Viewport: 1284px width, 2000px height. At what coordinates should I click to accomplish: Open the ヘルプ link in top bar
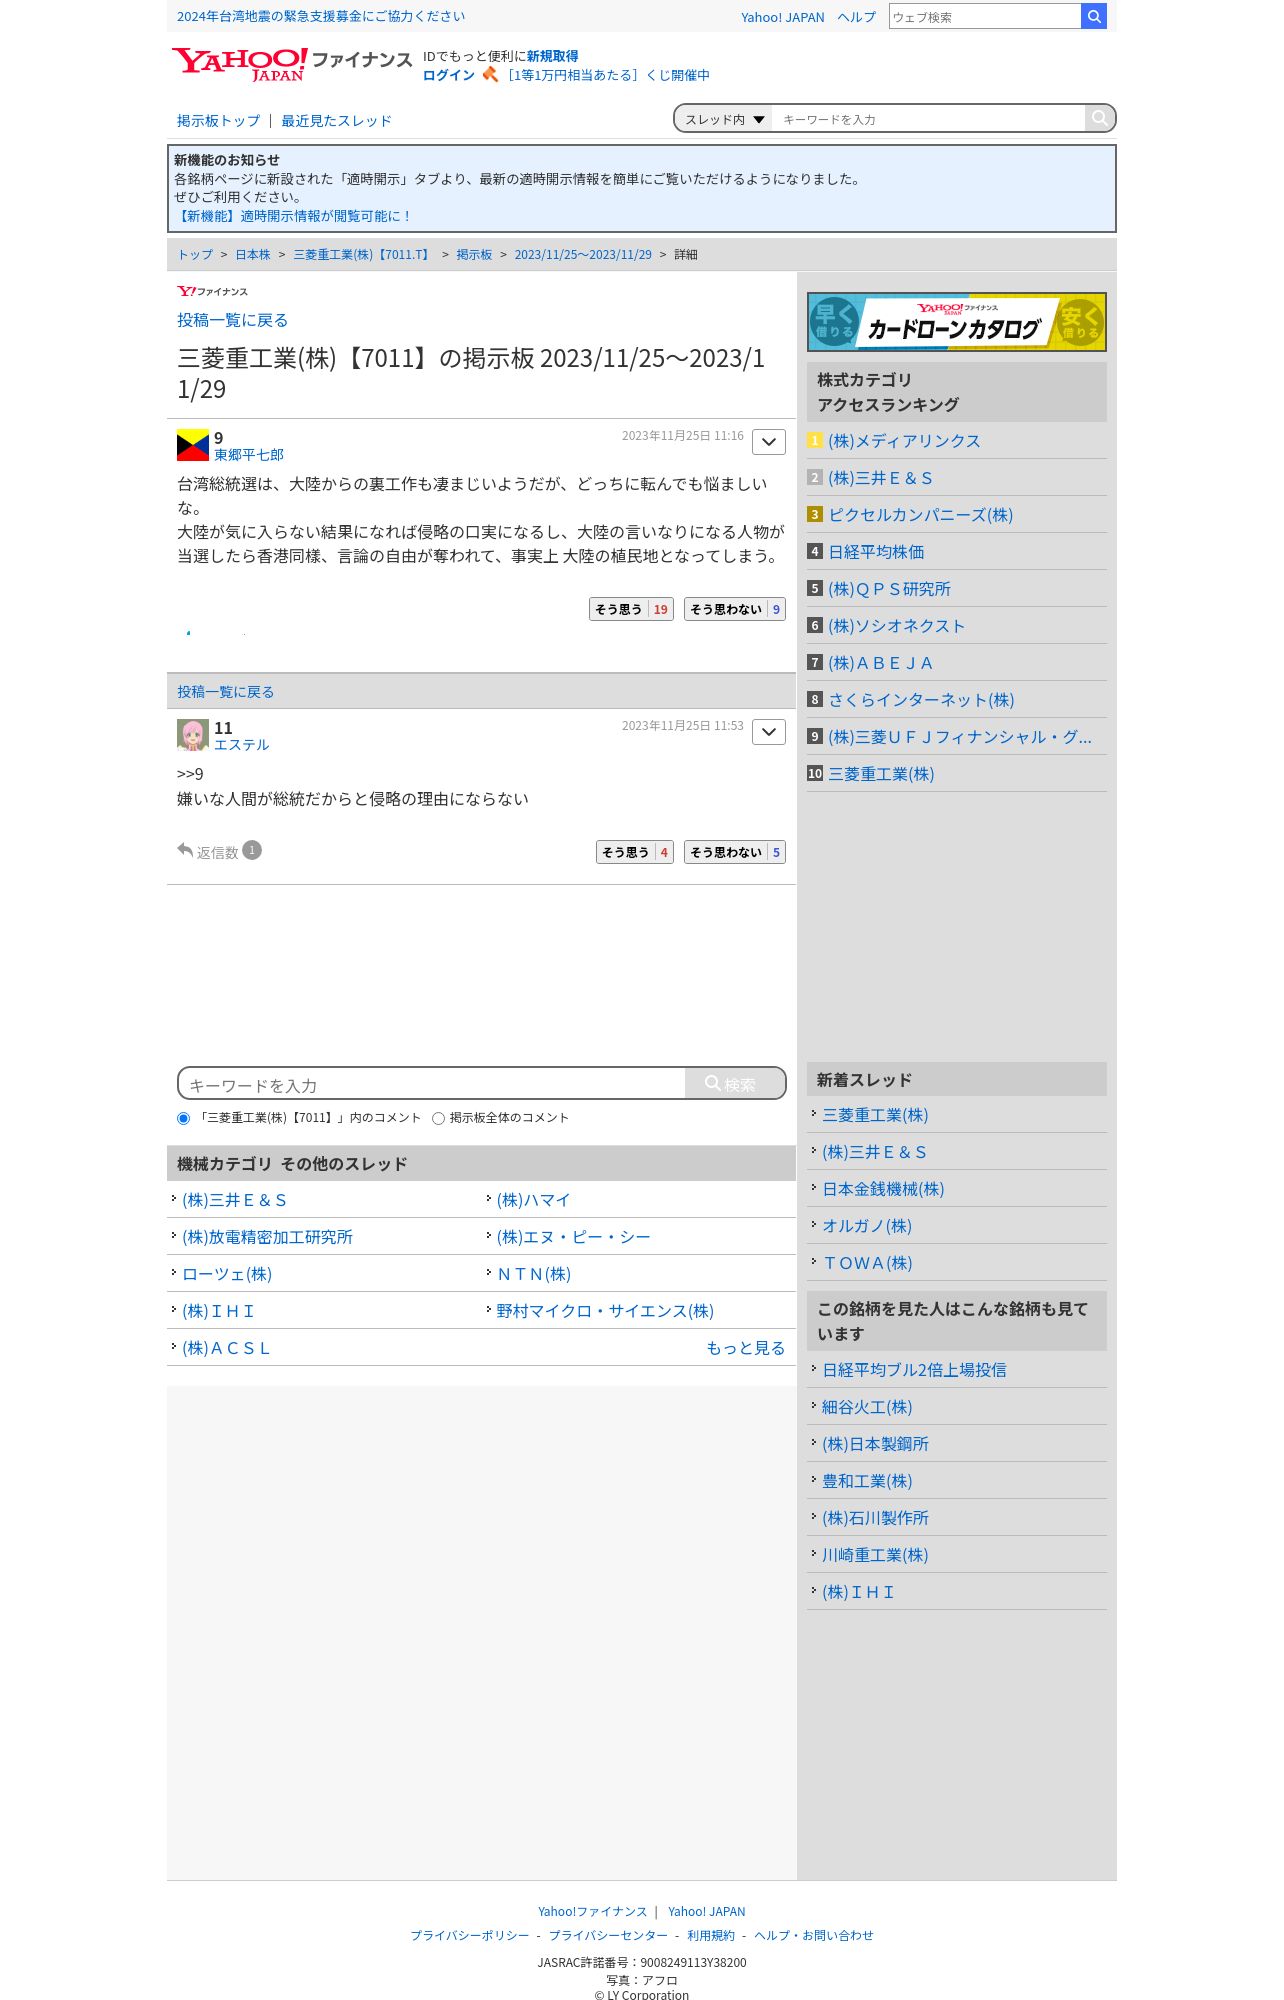click(x=856, y=17)
